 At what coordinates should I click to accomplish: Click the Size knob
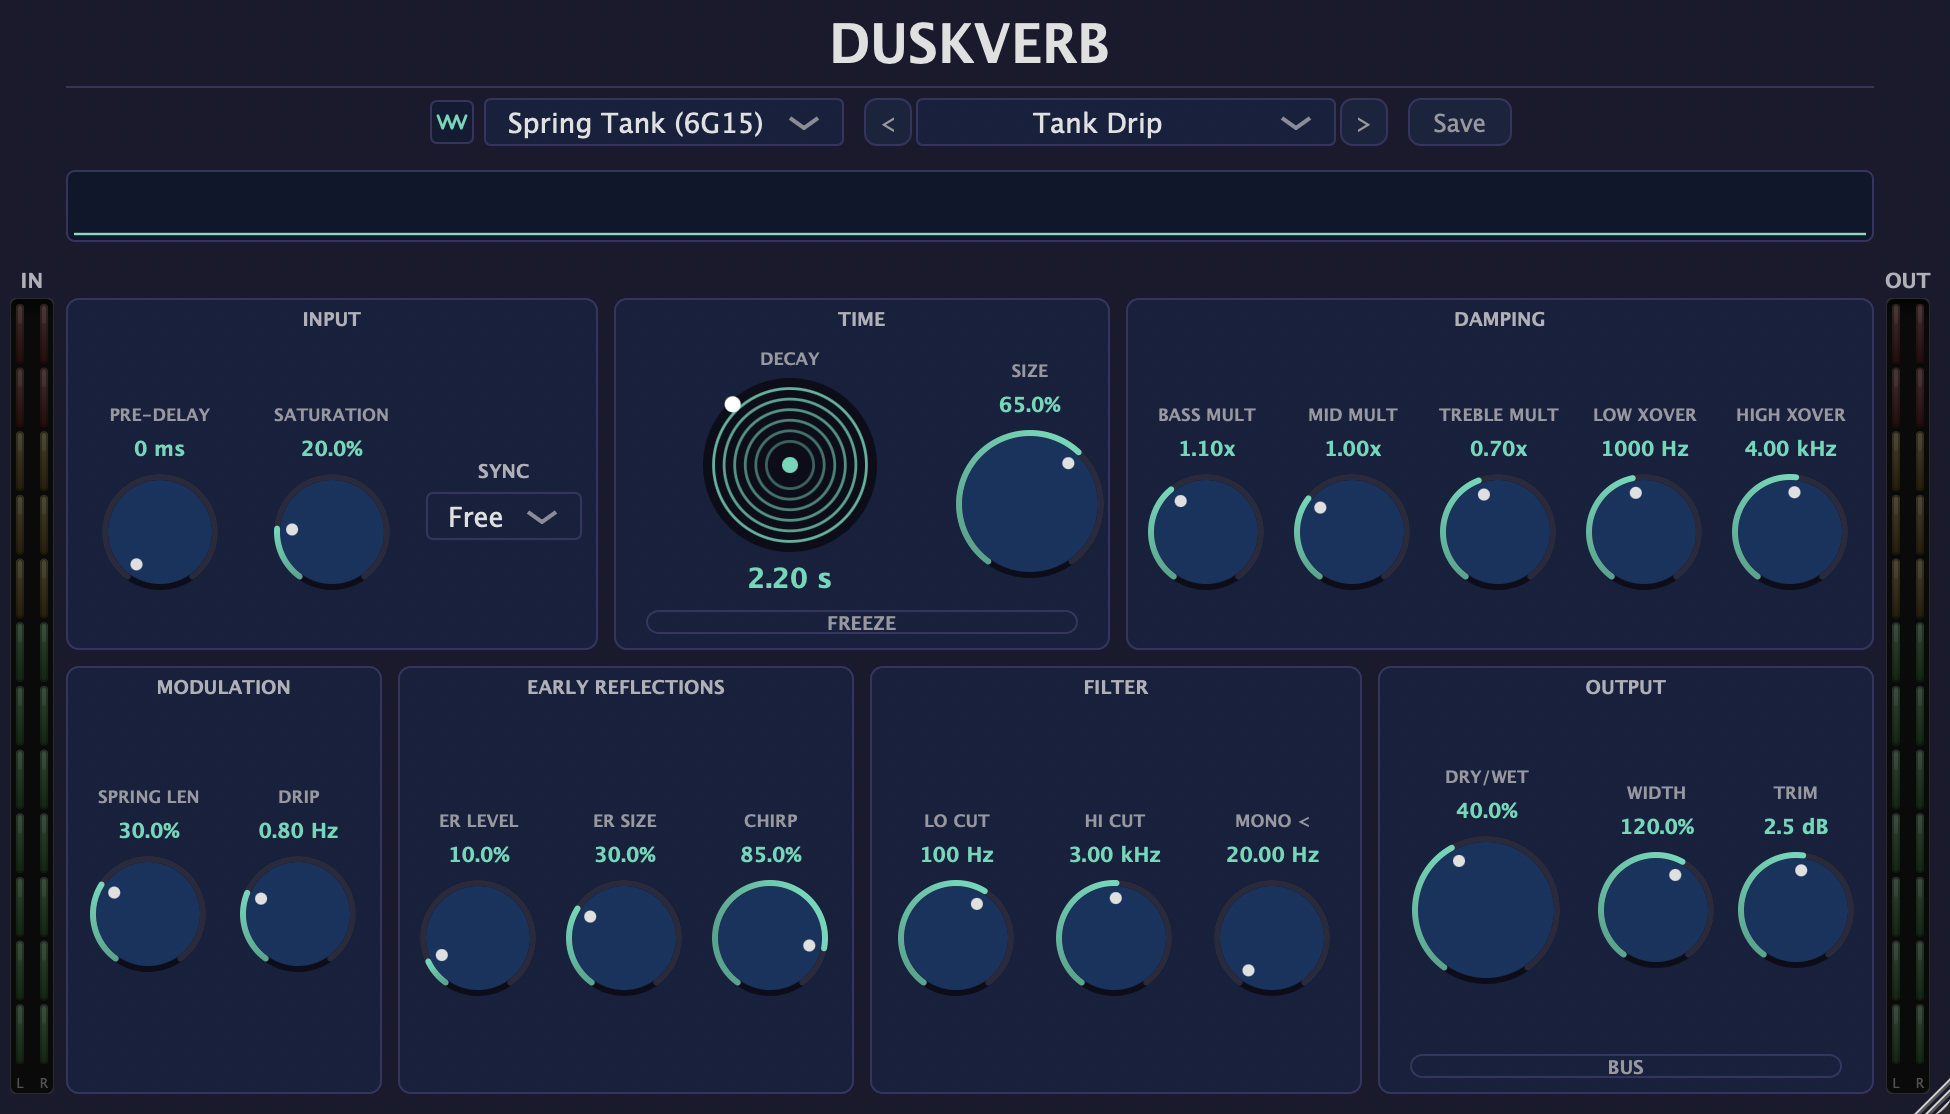[1030, 504]
